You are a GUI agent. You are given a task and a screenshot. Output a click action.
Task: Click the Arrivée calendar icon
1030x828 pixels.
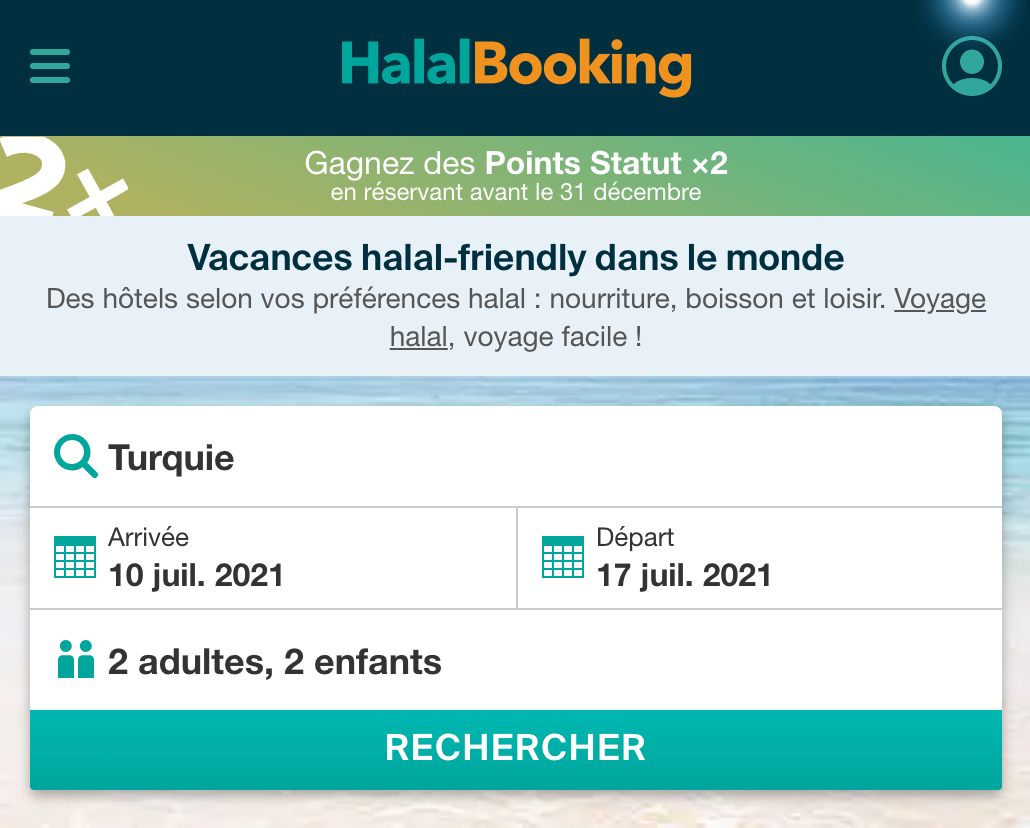75,557
